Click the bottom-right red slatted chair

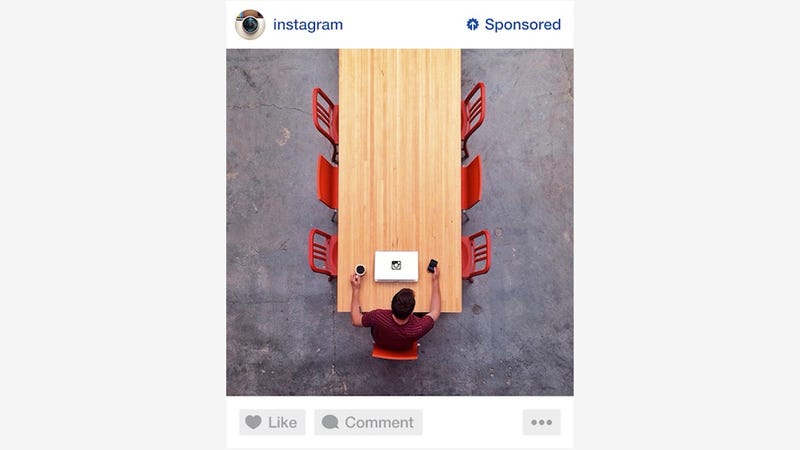[476, 254]
